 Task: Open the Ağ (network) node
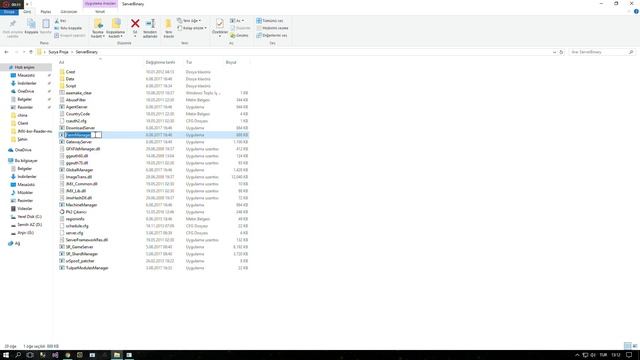17,243
